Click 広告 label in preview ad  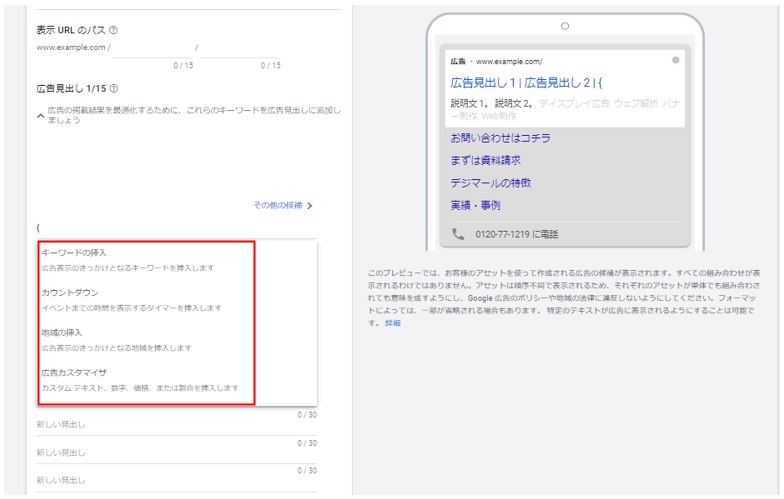(458, 62)
